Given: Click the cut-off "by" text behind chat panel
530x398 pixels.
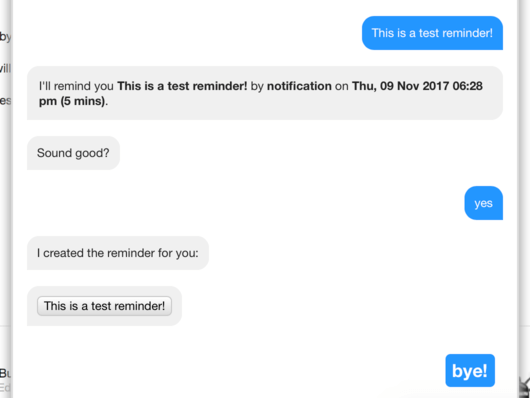Looking at the screenshot, I should [5, 37].
